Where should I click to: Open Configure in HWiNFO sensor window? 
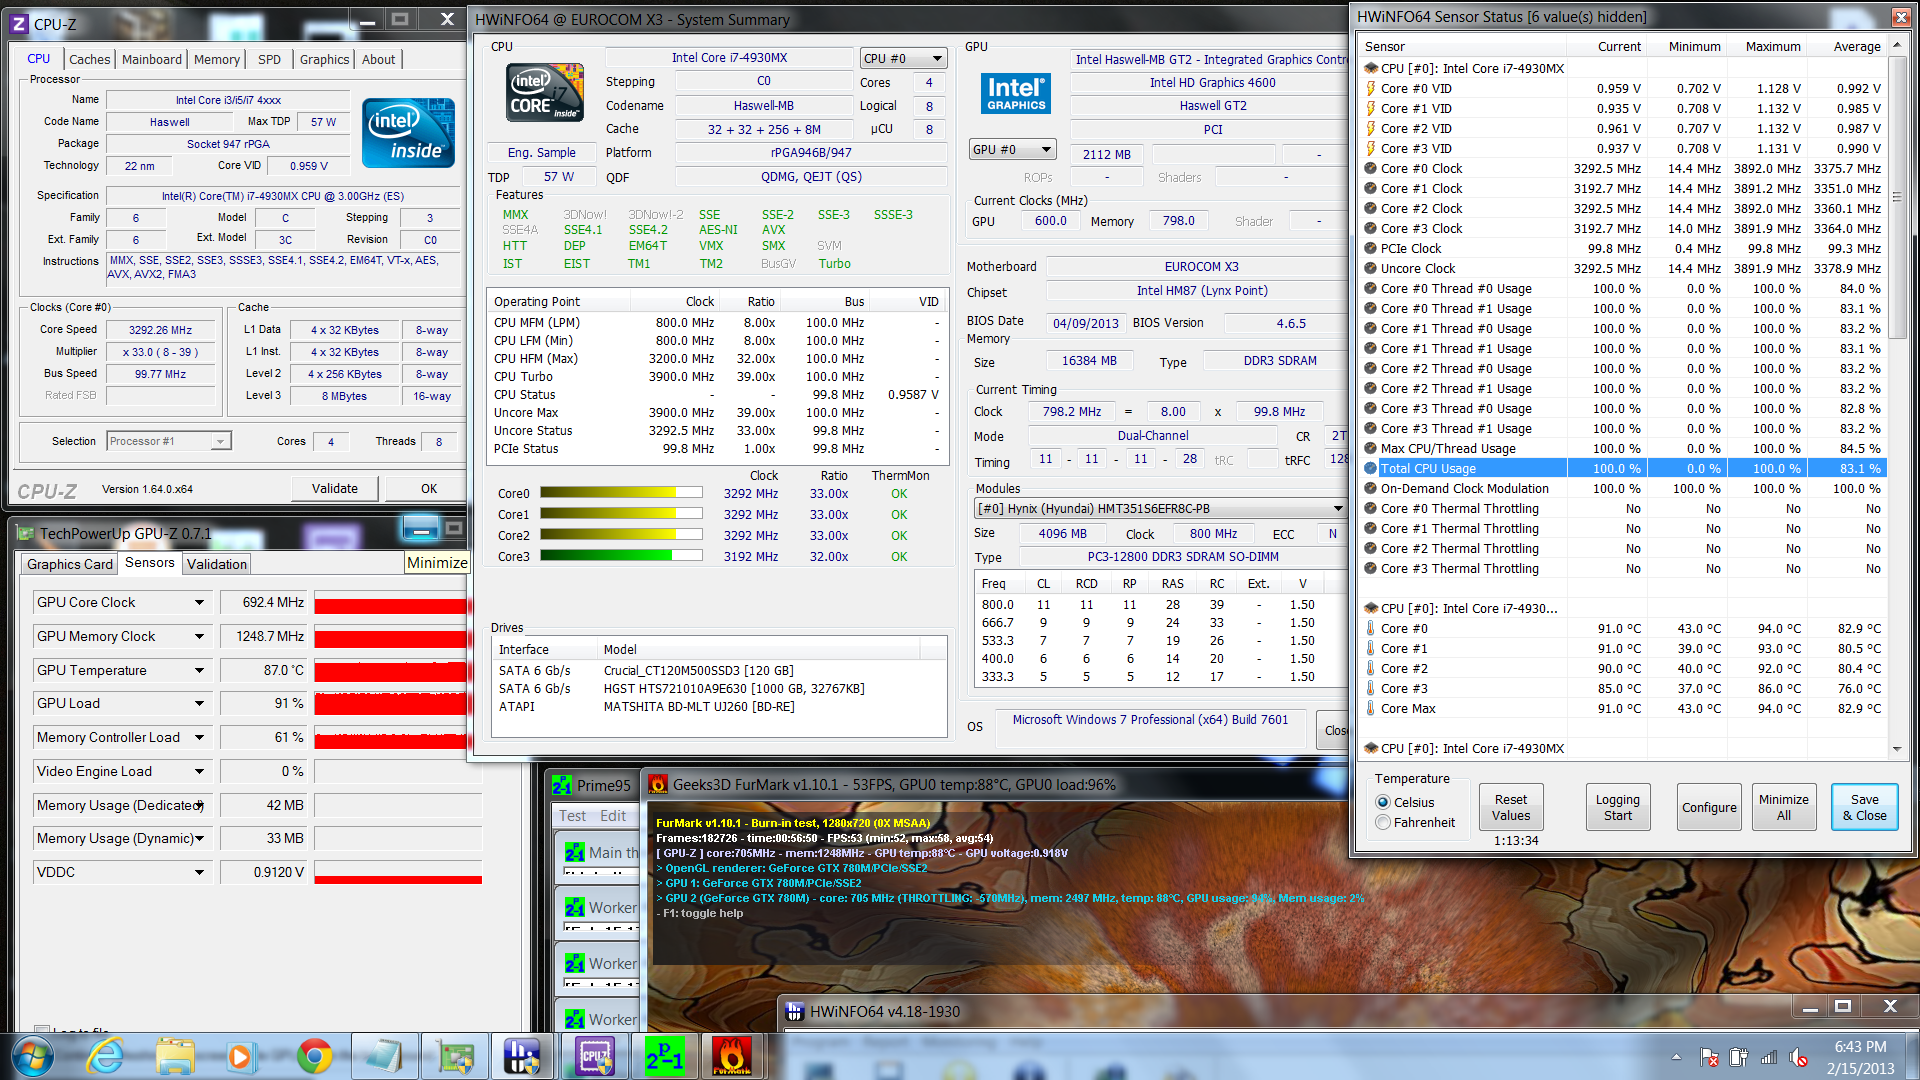tap(1709, 807)
